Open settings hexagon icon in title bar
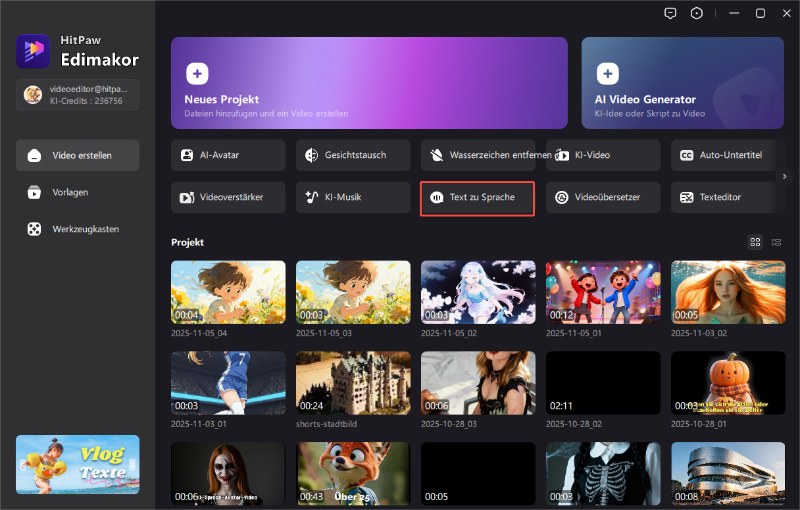The height and width of the screenshot is (510, 800). click(x=697, y=13)
